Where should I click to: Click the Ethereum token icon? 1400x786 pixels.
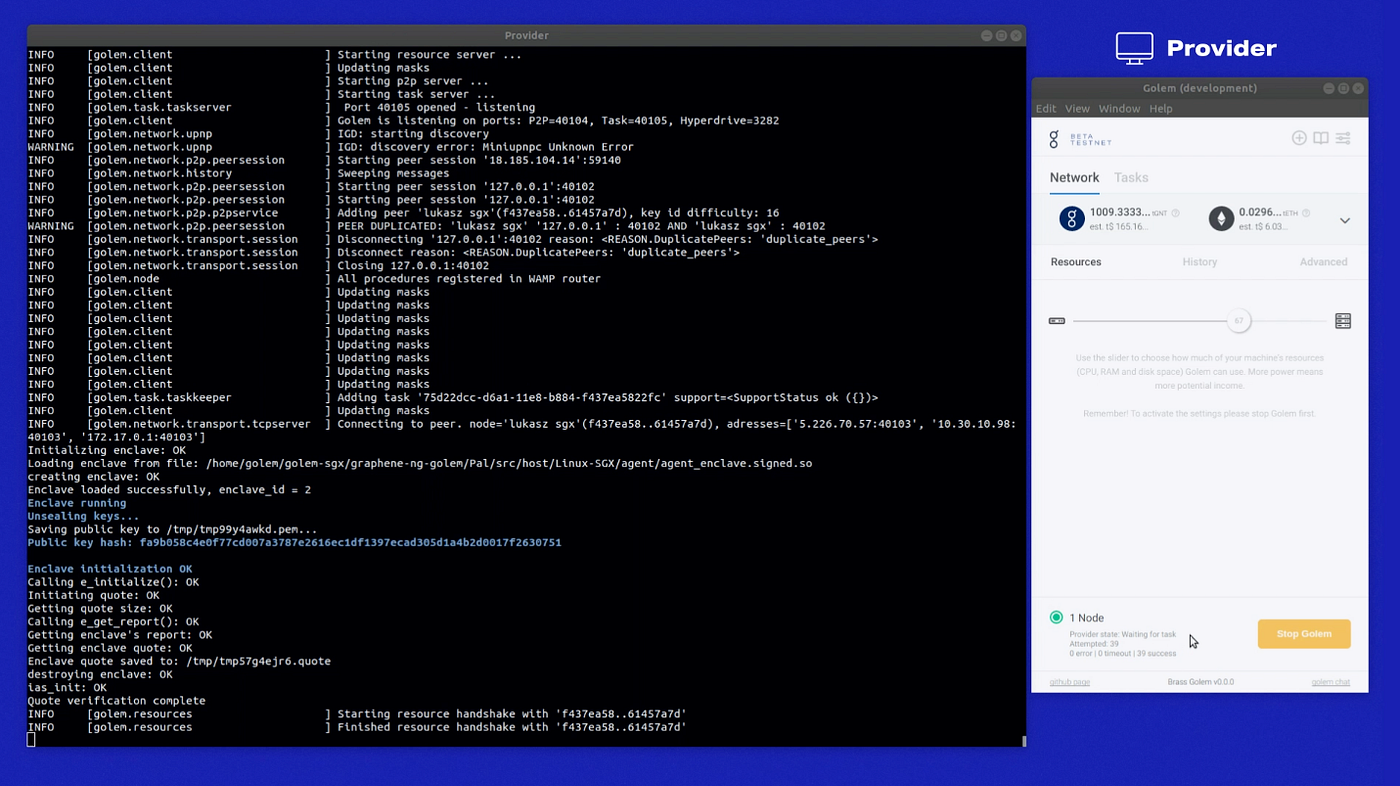[1221, 219]
